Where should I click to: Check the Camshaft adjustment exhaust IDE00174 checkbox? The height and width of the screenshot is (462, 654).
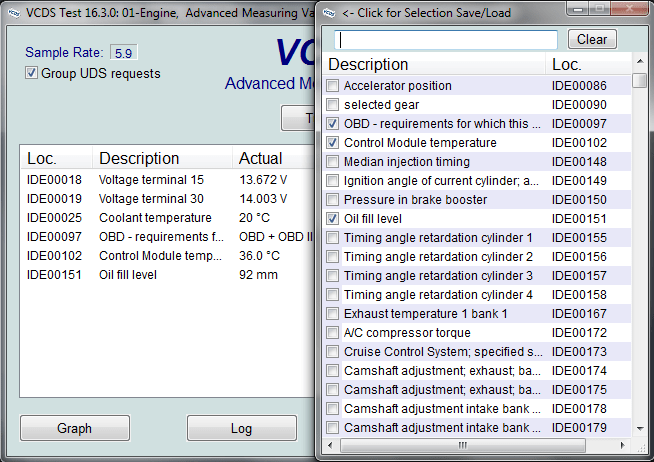332,370
